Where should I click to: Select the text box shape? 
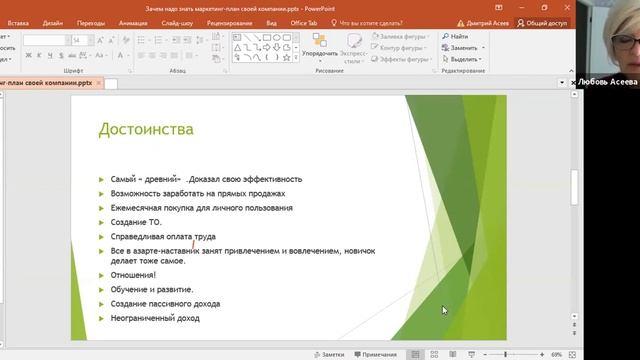pyautogui.click(x=237, y=38)
